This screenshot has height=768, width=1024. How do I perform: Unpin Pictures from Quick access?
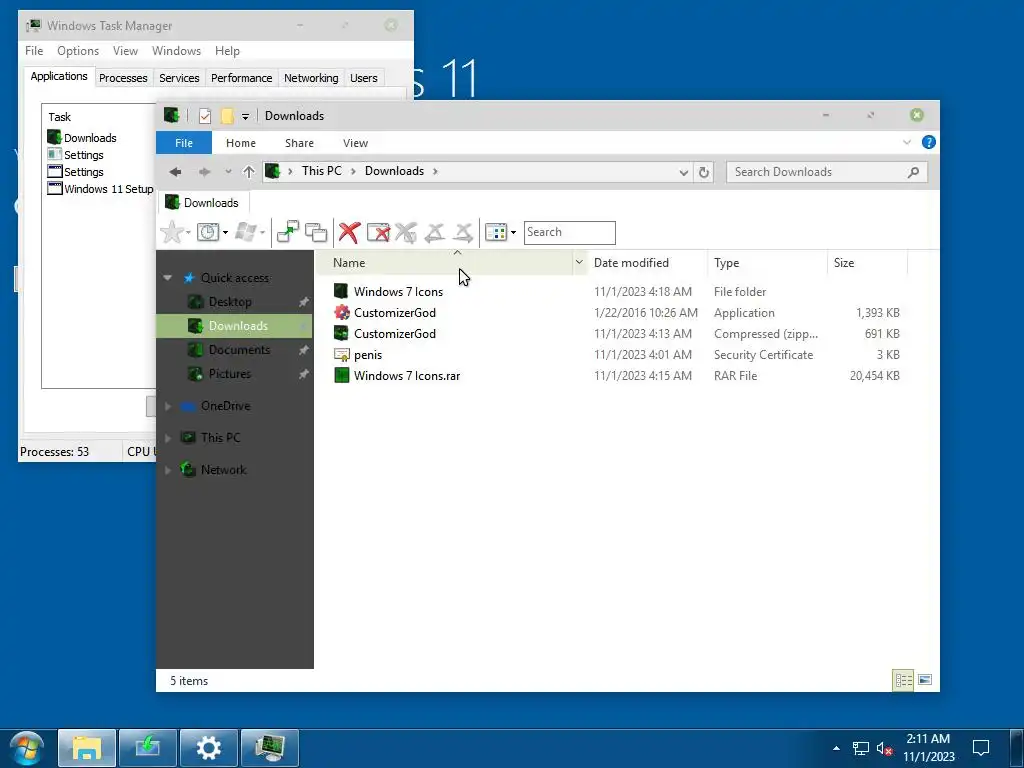point(304,374)
